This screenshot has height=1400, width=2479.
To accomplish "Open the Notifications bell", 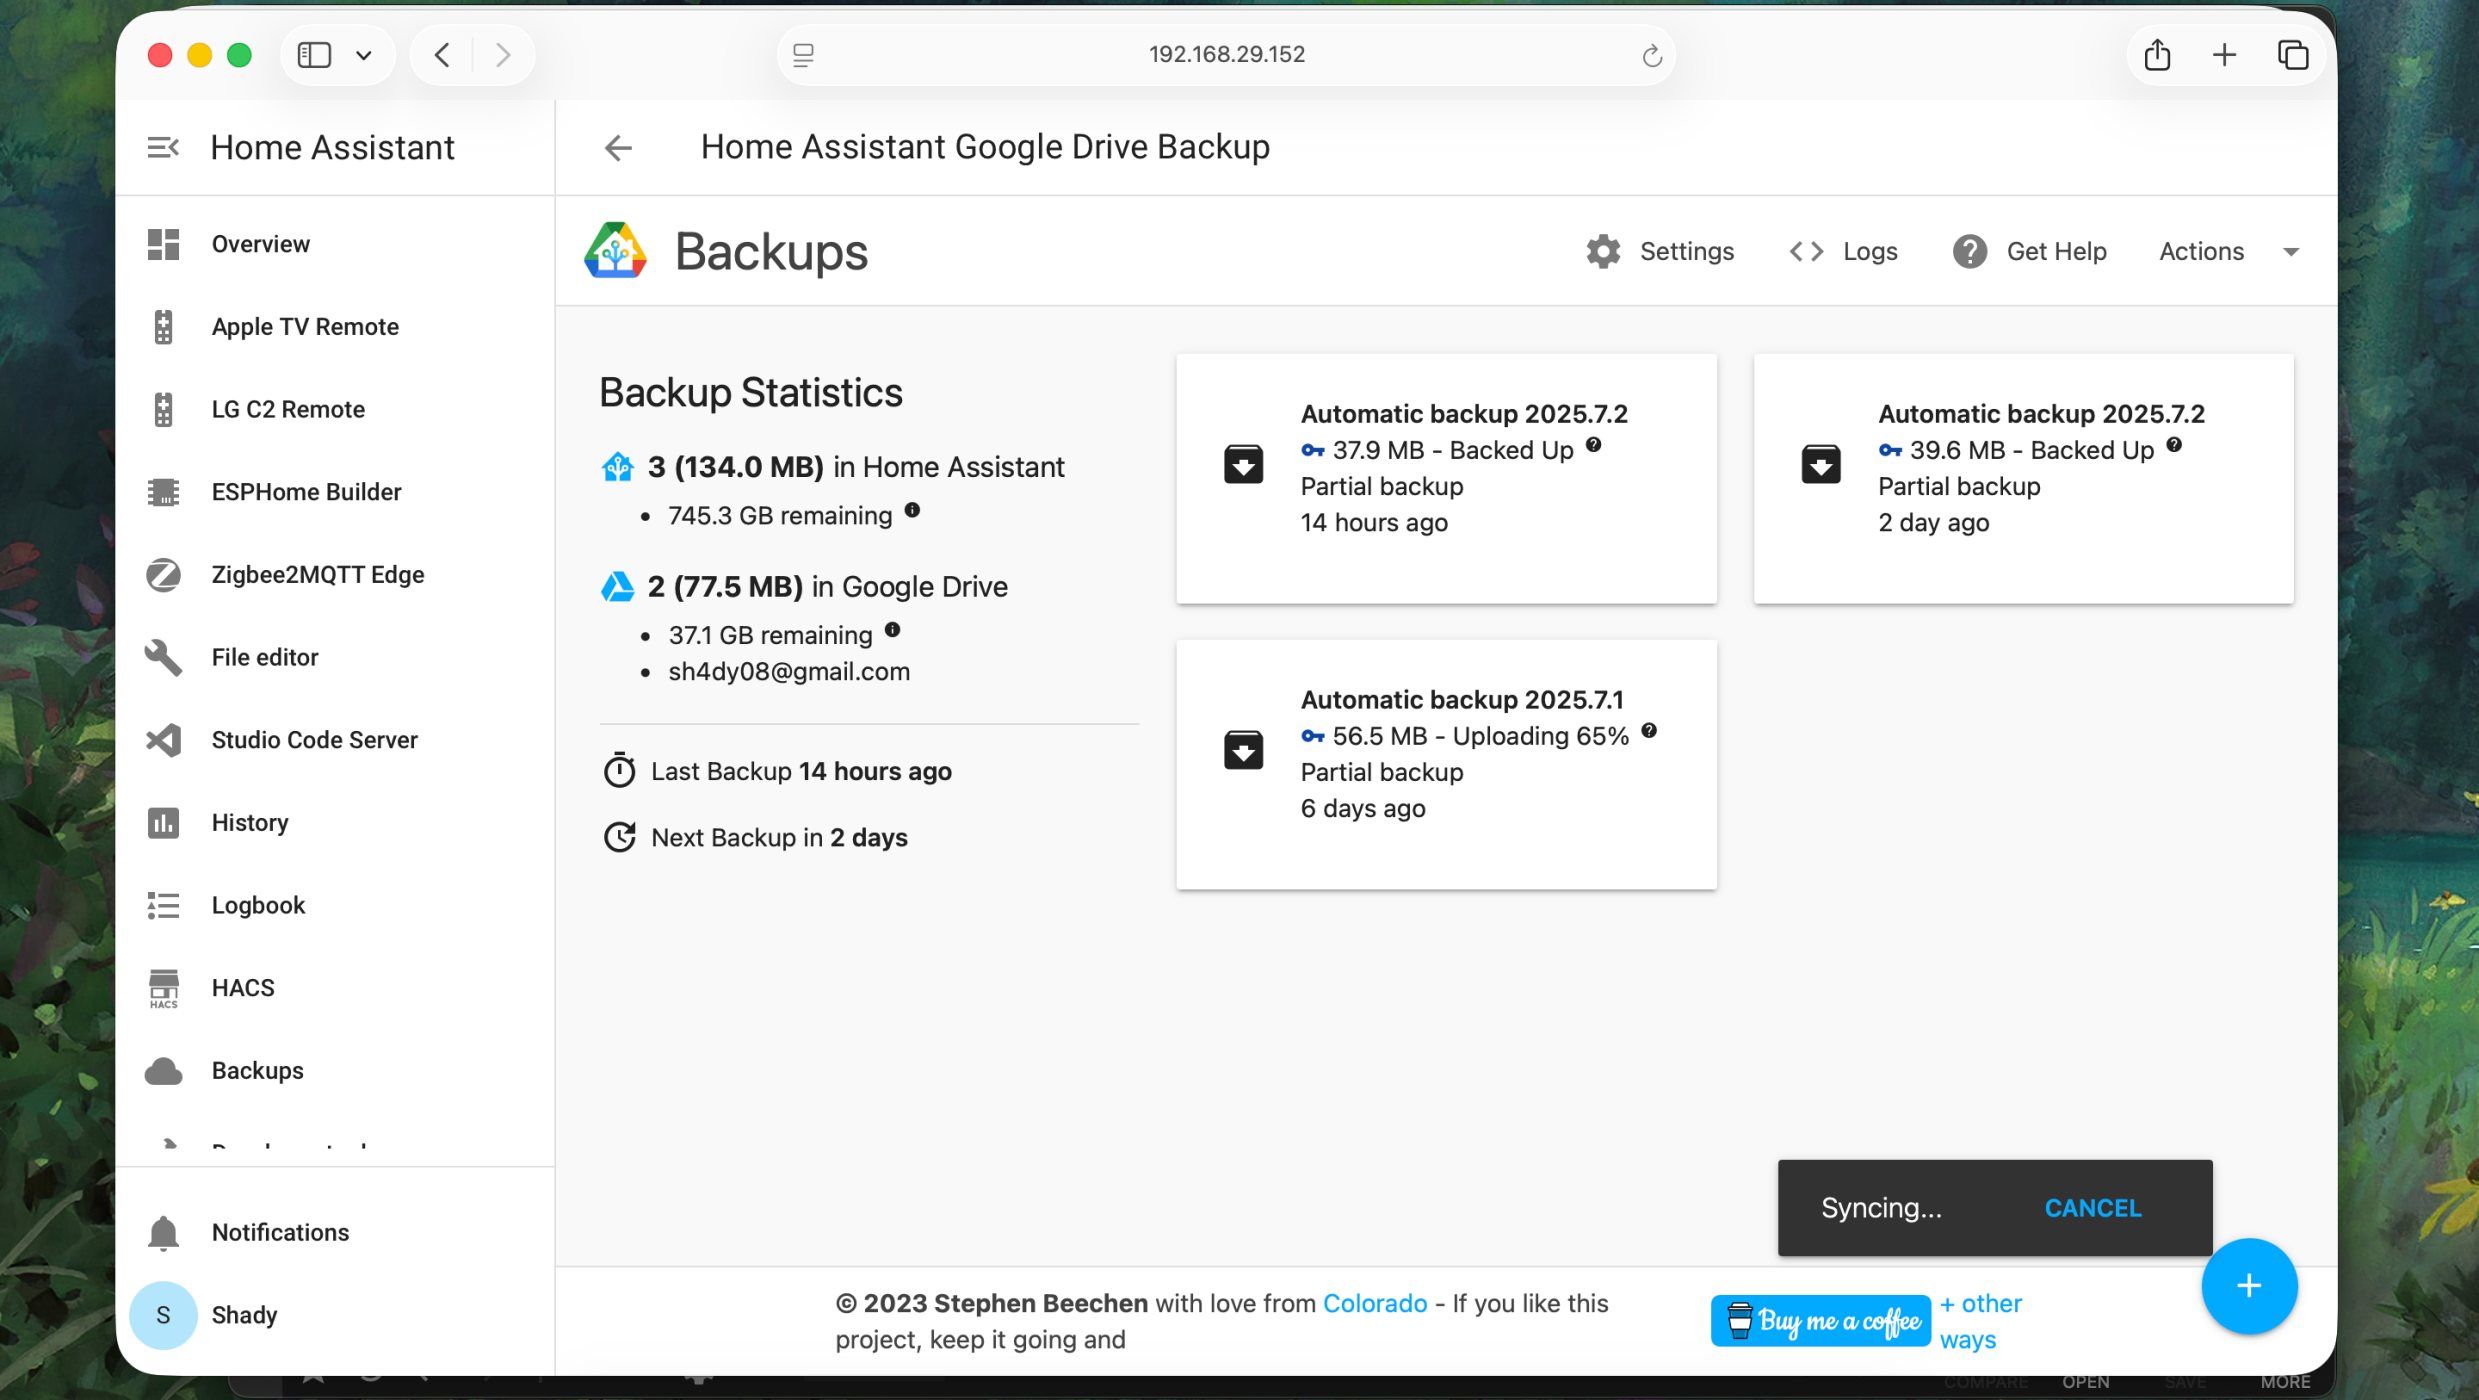I will [163, 1232].
